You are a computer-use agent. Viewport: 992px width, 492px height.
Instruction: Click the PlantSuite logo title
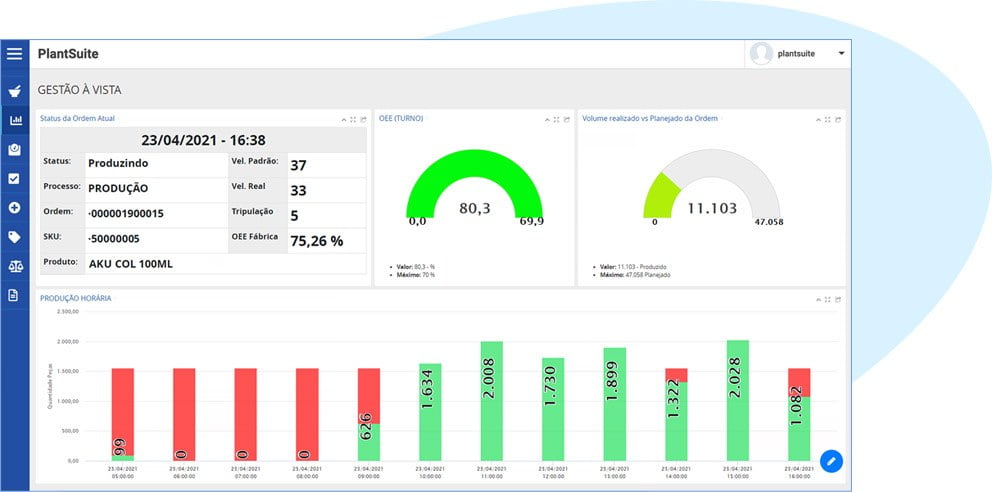[68, 54]
